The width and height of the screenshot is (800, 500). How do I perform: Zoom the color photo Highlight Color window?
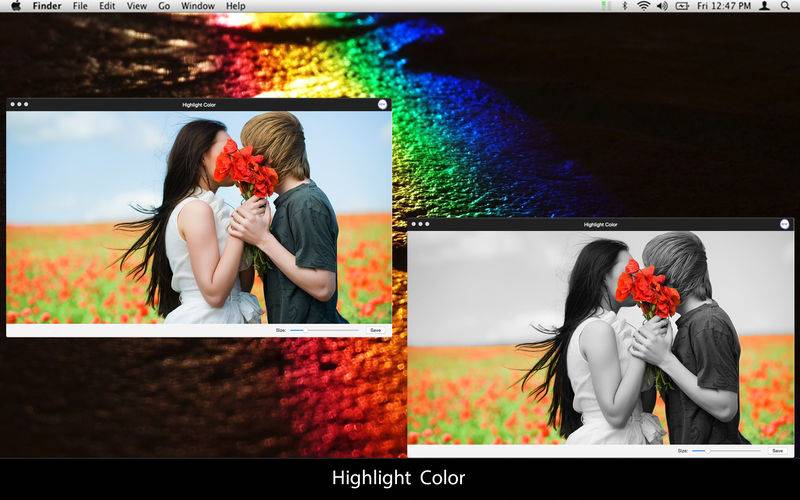[x=26, y=104]
